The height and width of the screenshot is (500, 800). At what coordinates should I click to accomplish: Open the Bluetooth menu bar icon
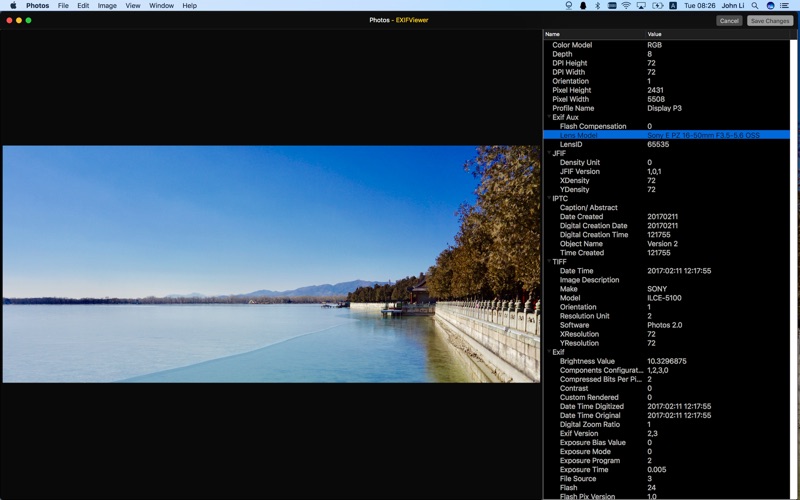click(x=597, y=6)
